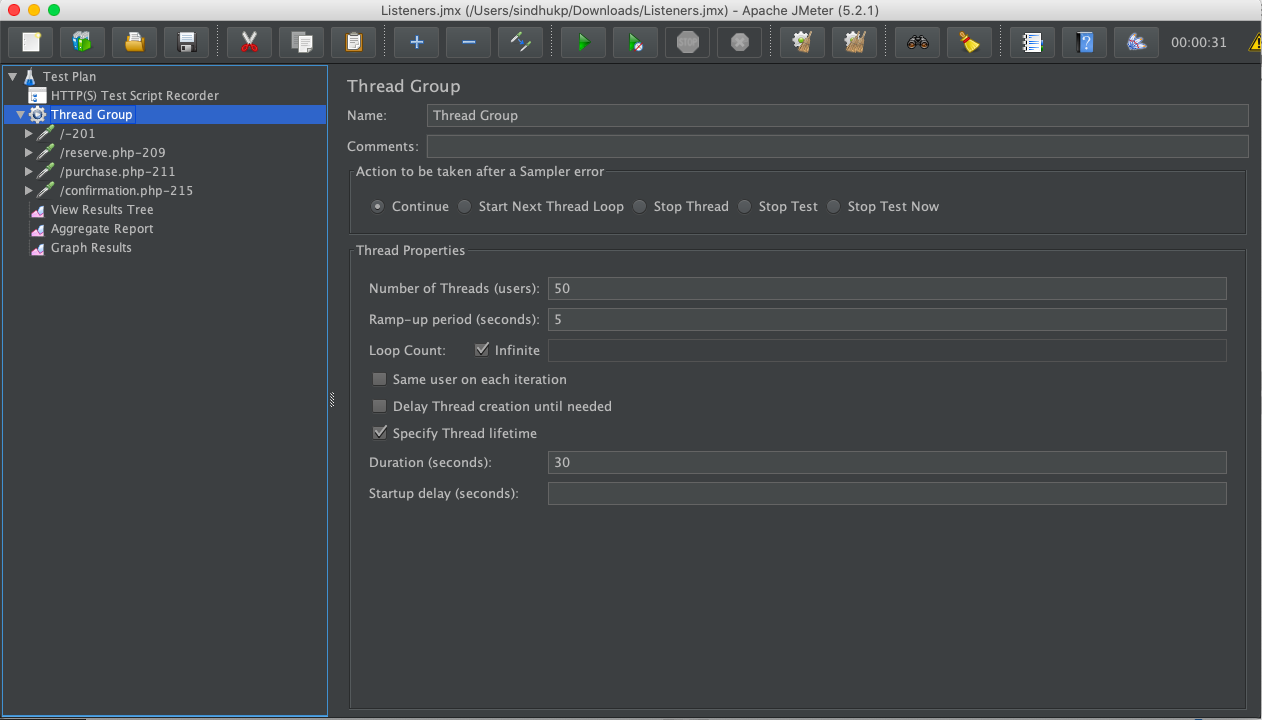
Task: Click the Comments input field
Action: coord(837,146)
